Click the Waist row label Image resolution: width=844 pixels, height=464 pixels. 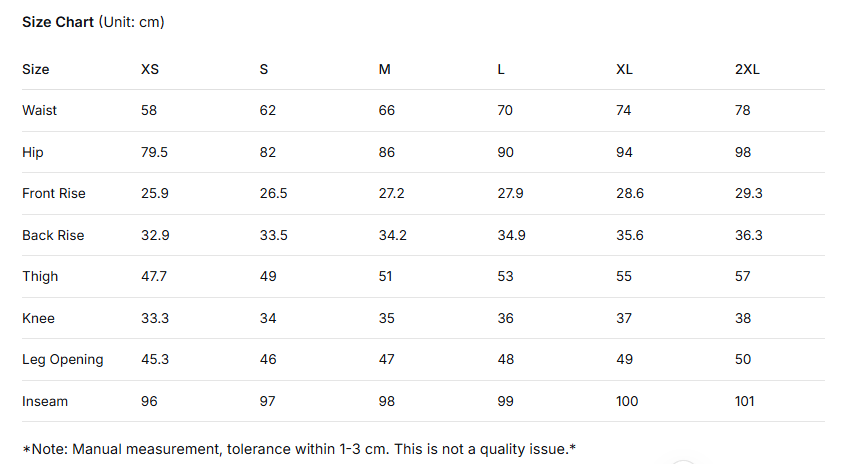click(40, 110)
